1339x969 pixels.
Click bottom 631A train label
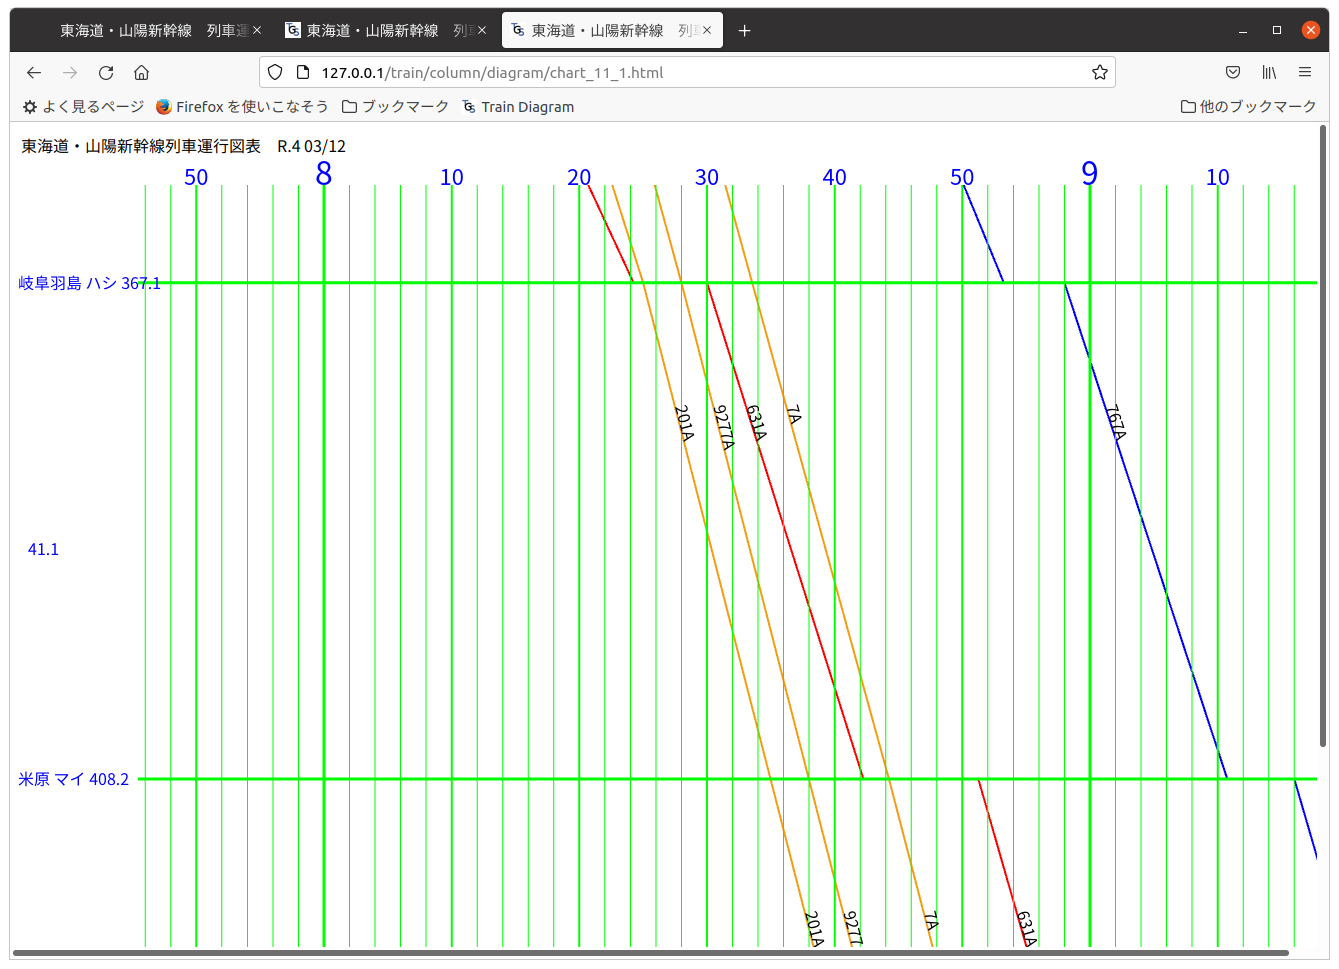point(1026,929)
